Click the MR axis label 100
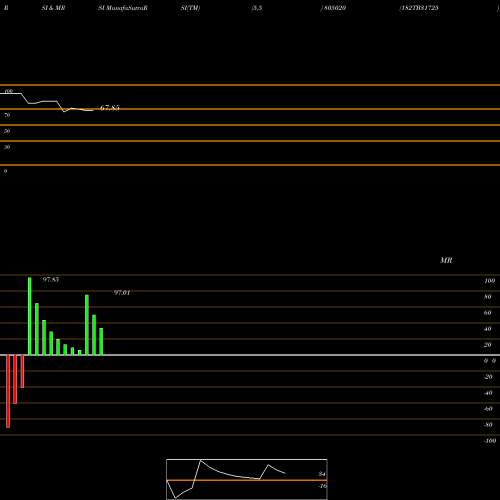 [489, 281]
